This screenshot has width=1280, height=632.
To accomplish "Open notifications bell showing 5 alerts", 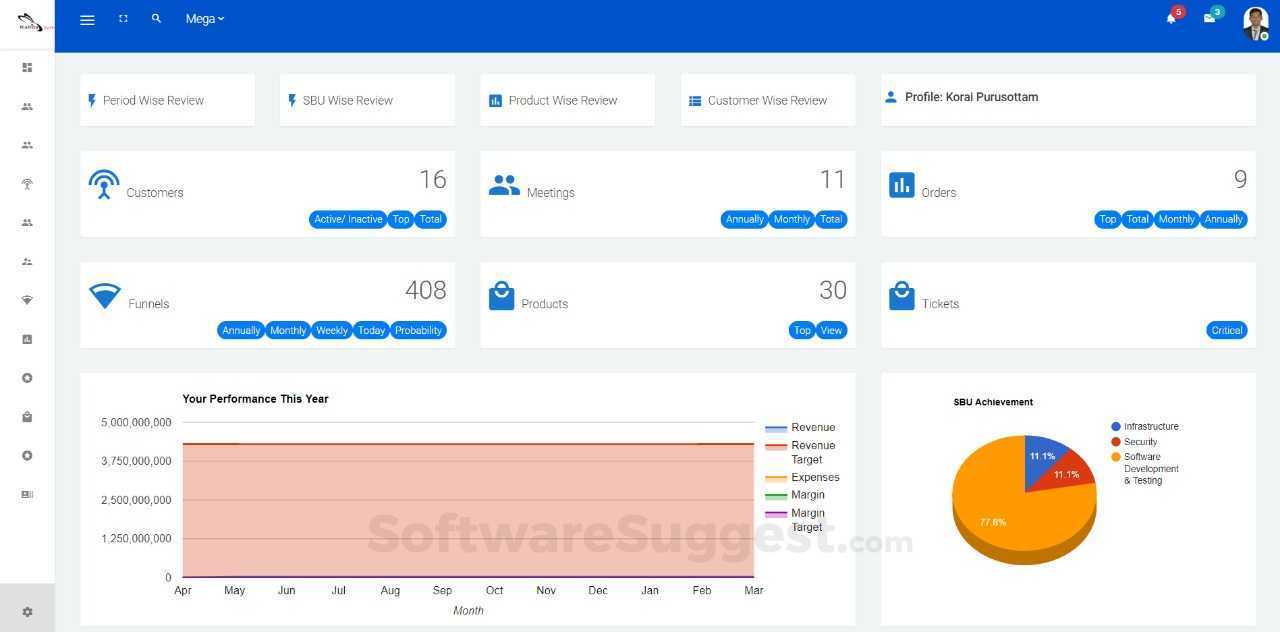I will point(1170,18).
